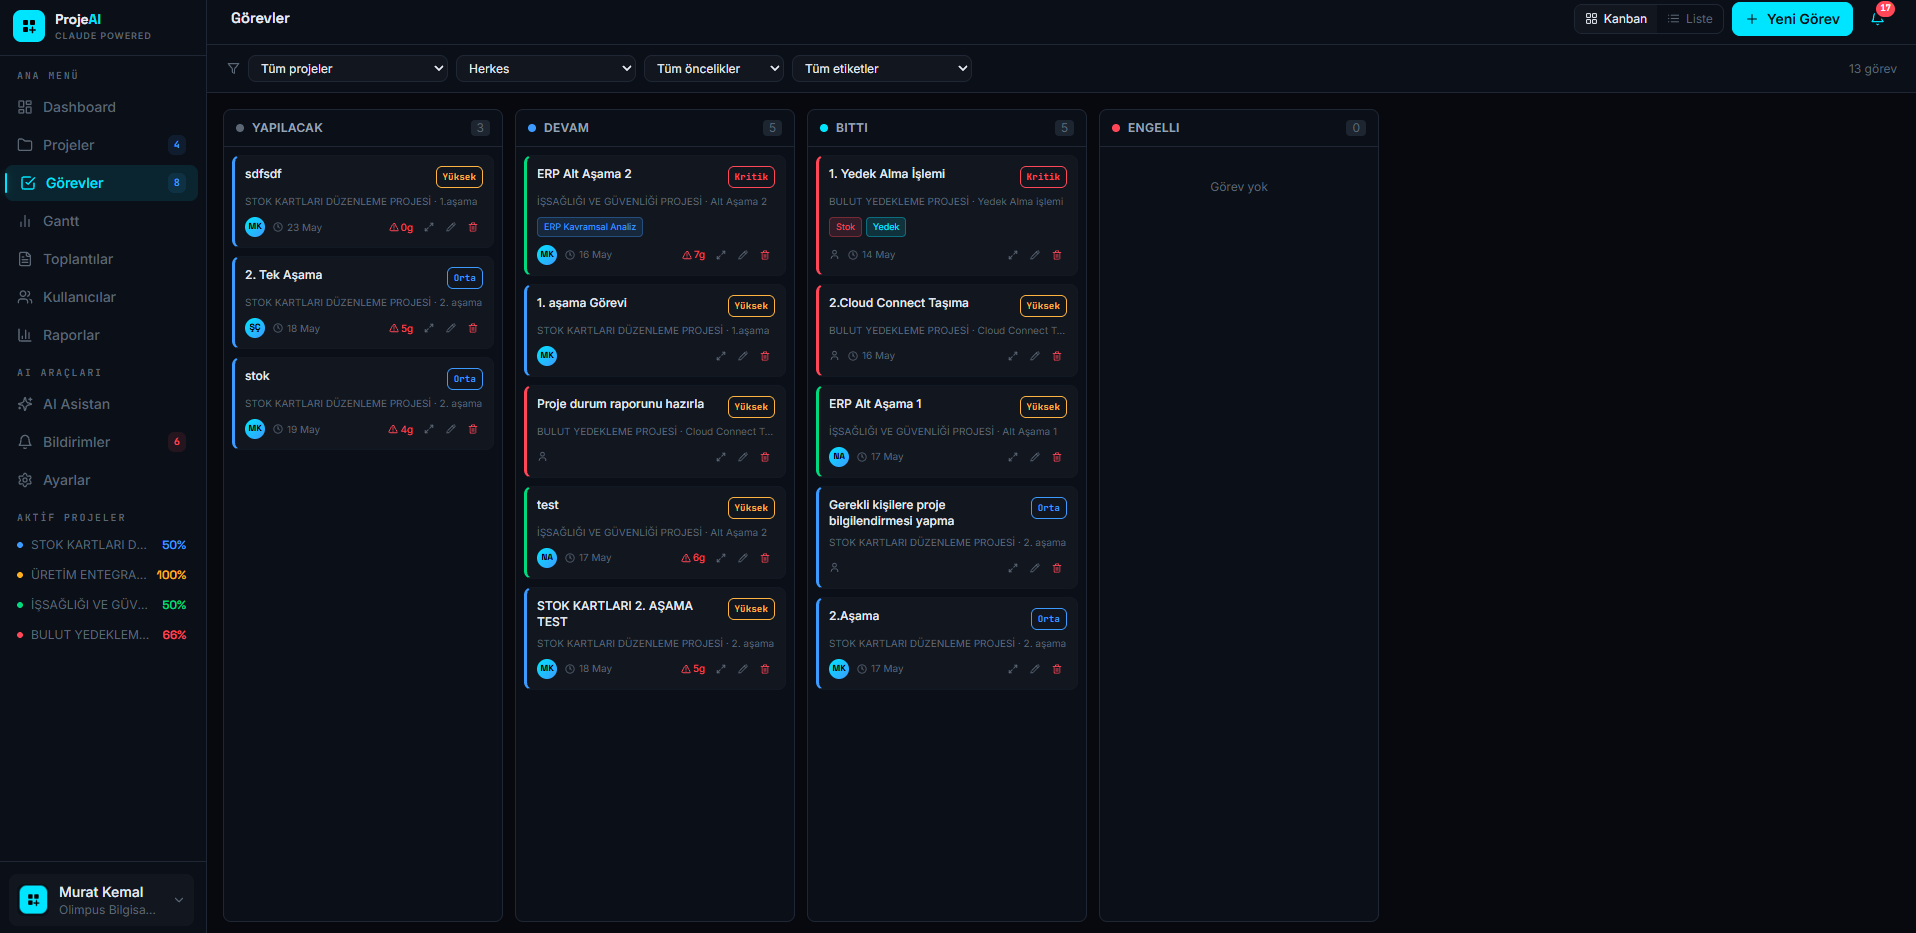Screen dimensions: 1916x933
Task: Click MK avatar on sdfsdf card
Action: tap(255, 227)
